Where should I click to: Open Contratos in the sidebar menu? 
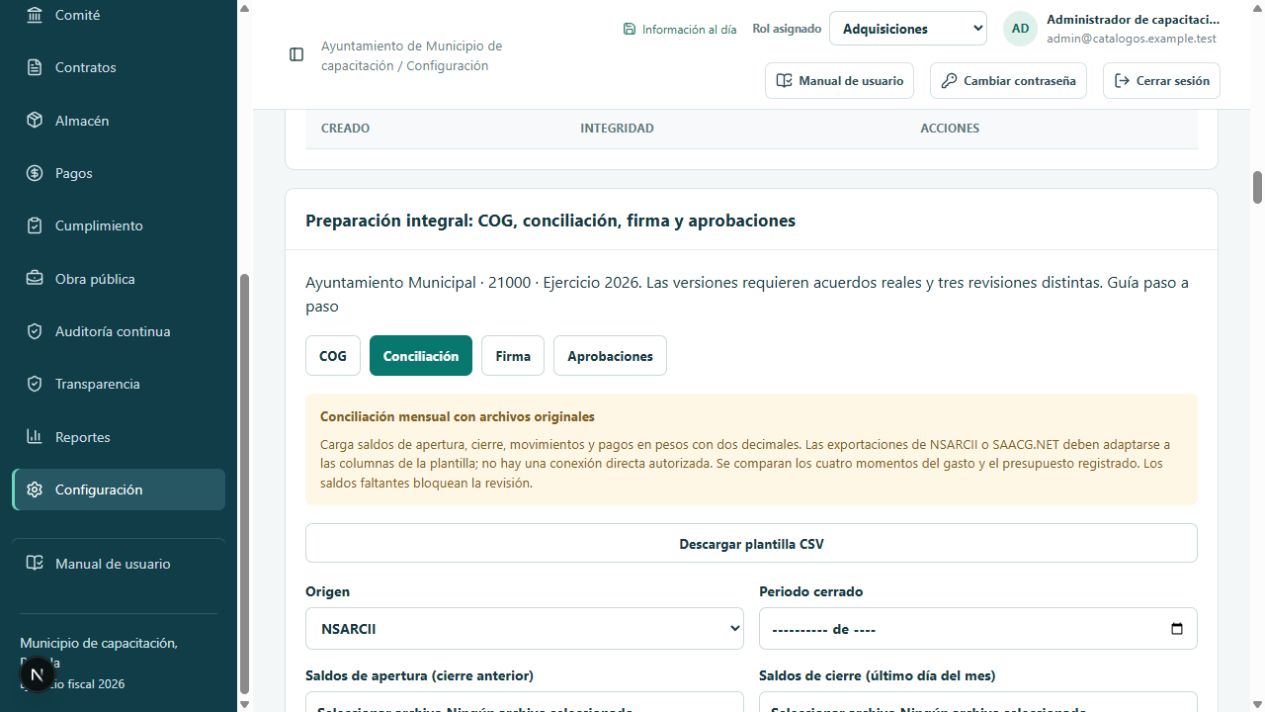tap(118, 68)
